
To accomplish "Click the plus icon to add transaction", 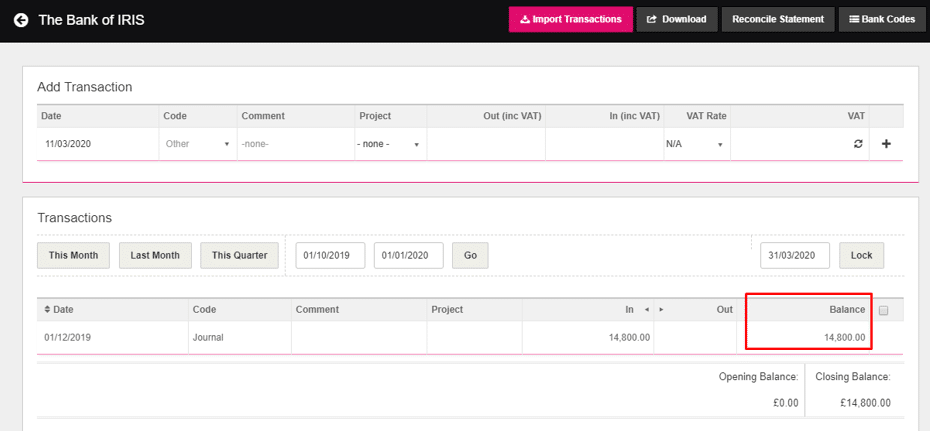I will (886, 144).
